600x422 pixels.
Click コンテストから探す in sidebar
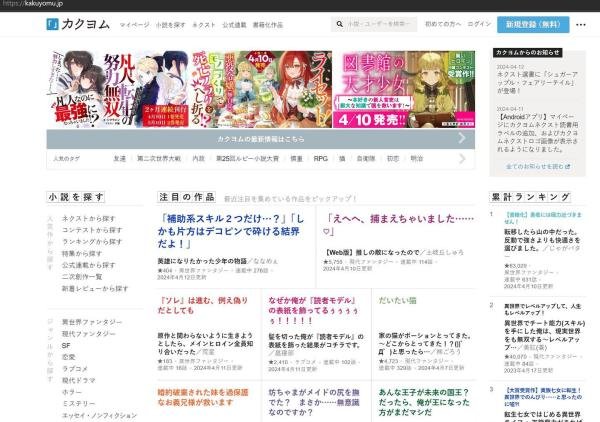pyautogui.click(x=92, y=230)
